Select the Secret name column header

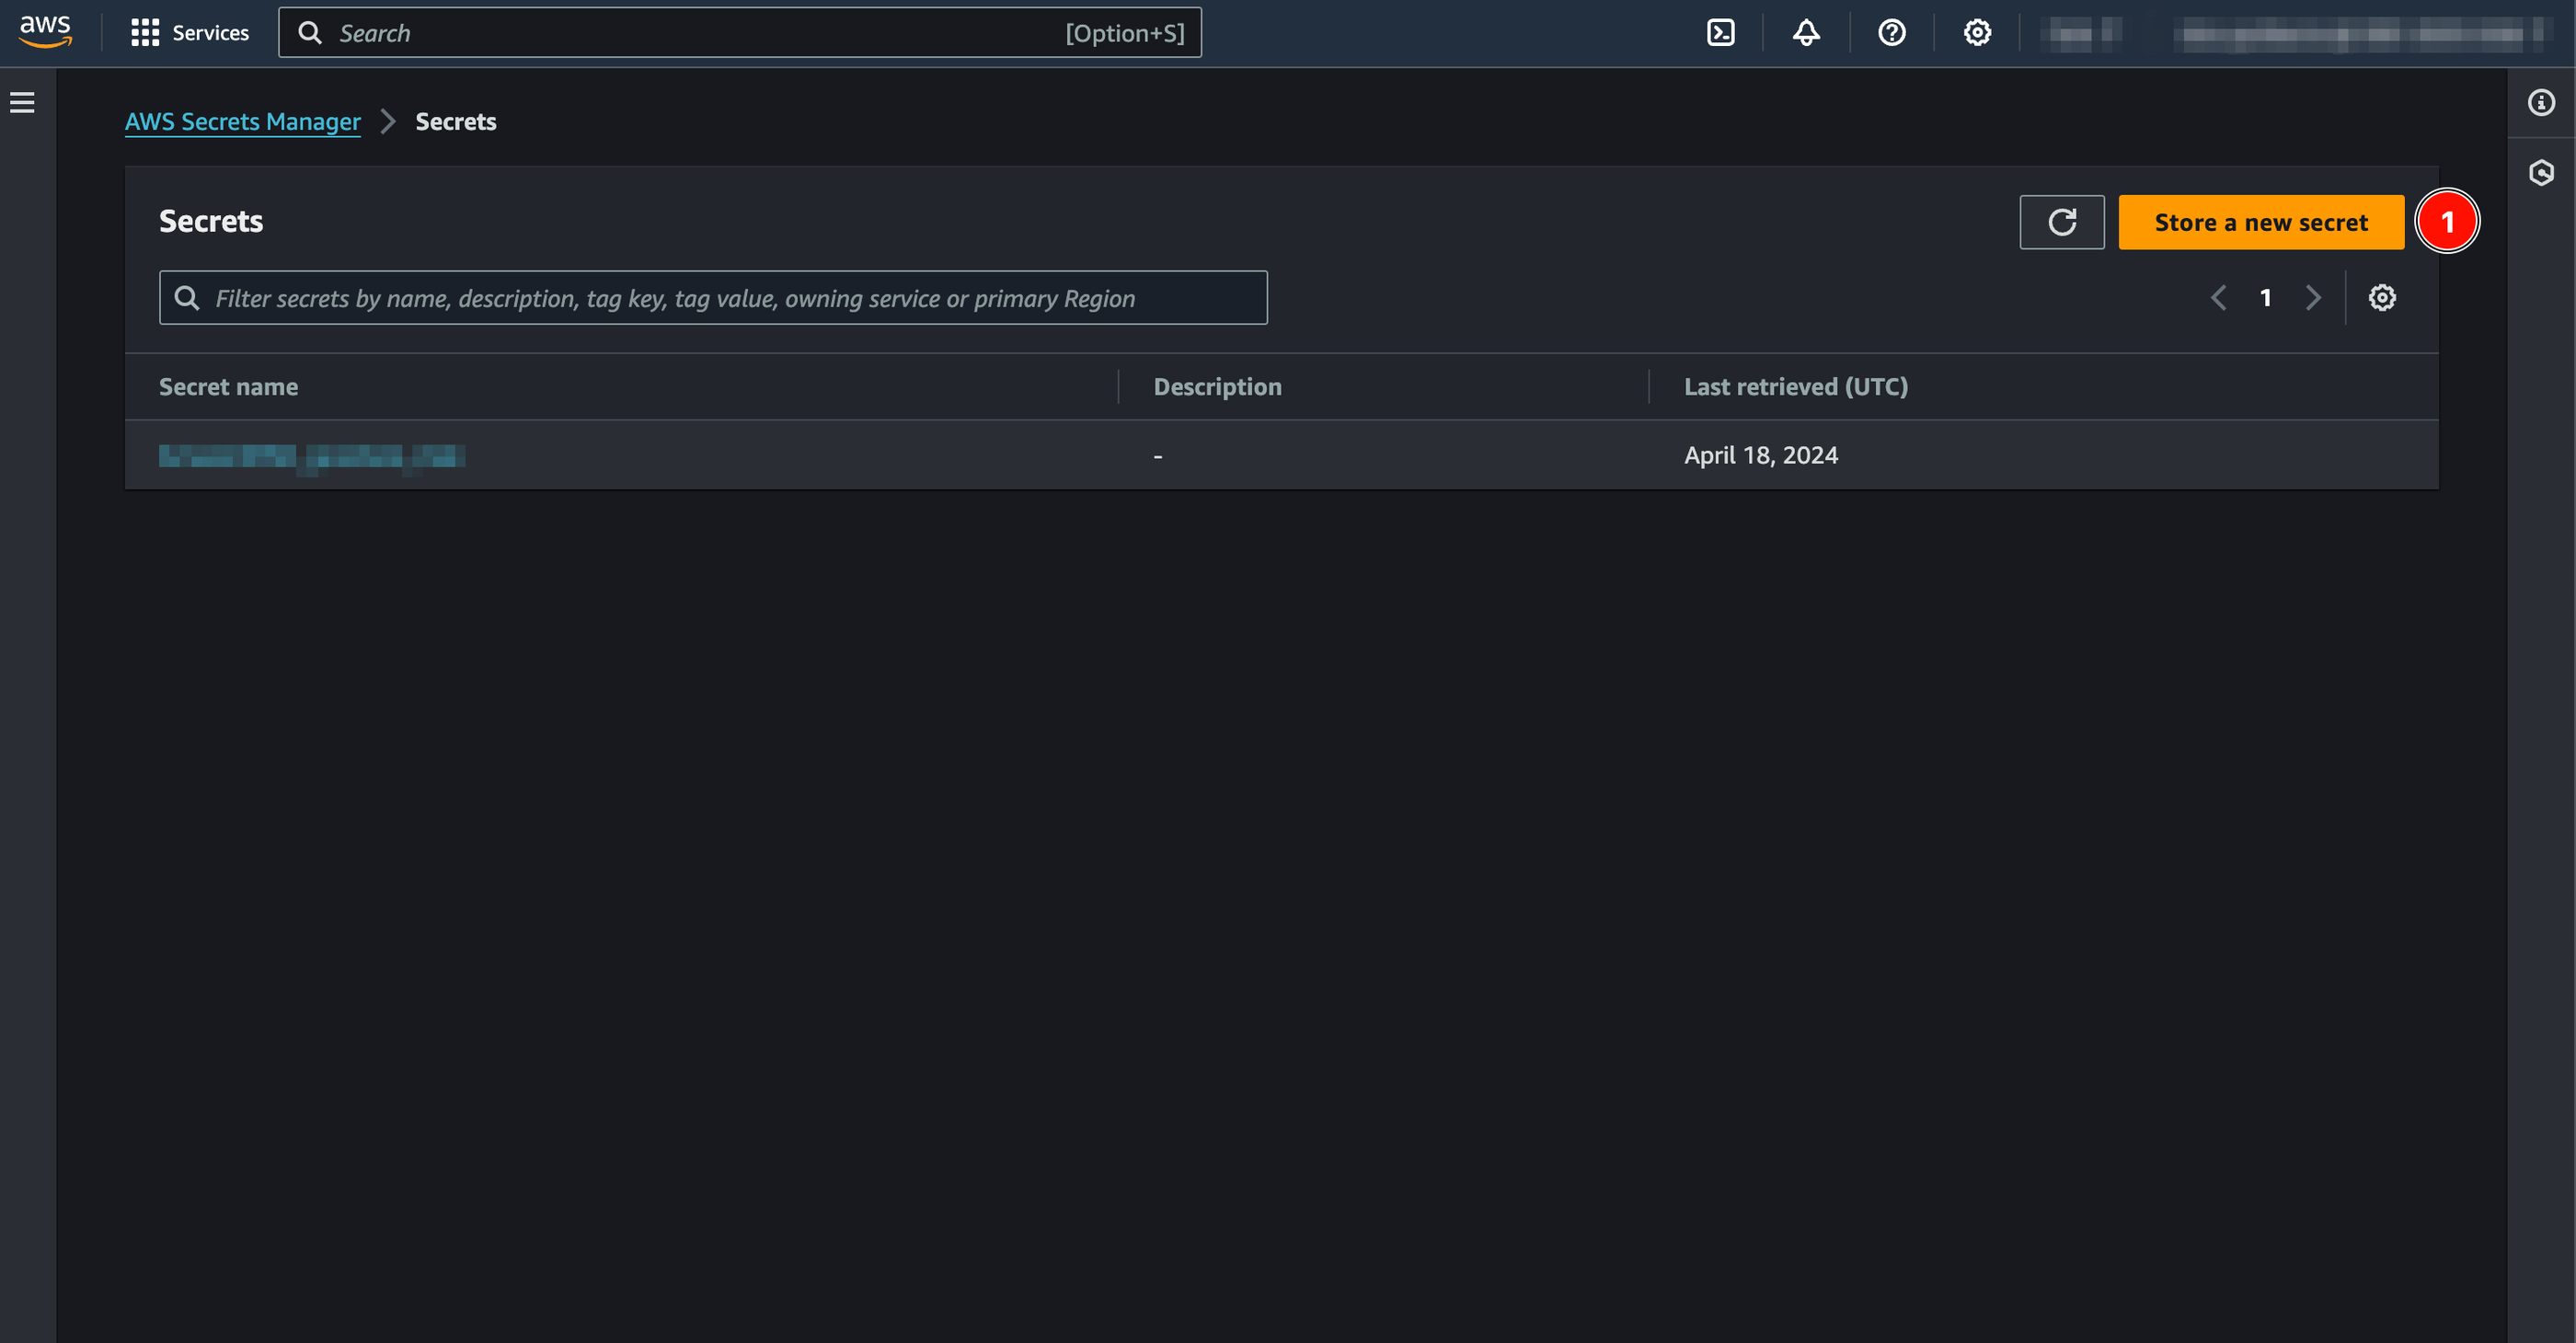pyautogui.click(x=226, y=385)
